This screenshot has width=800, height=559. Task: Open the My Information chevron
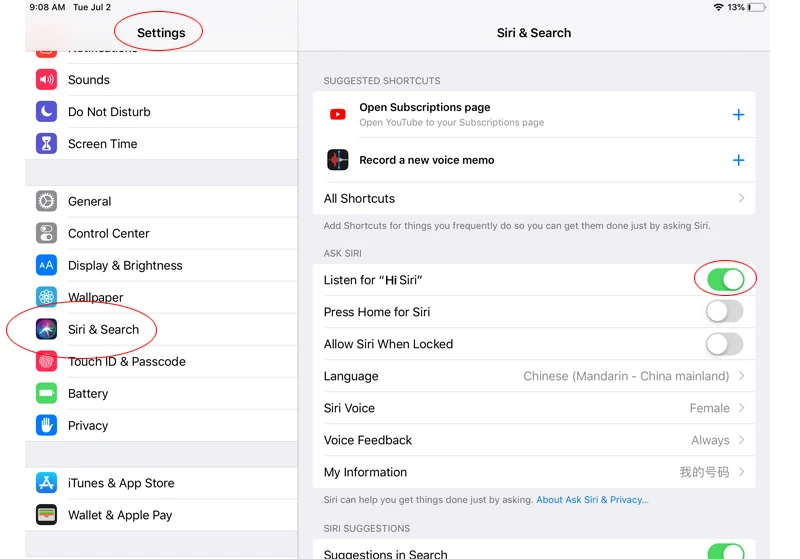point(741,472)
